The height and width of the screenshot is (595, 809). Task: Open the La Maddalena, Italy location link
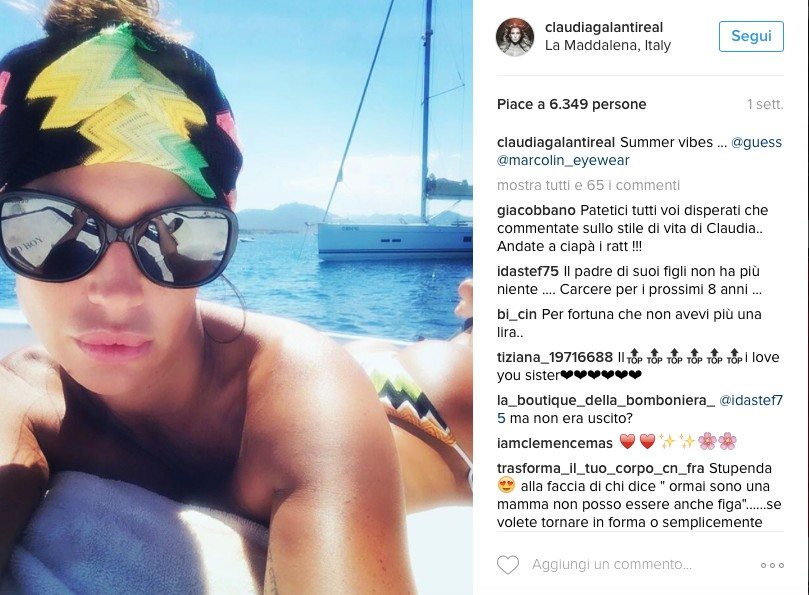tap(608, 45)
